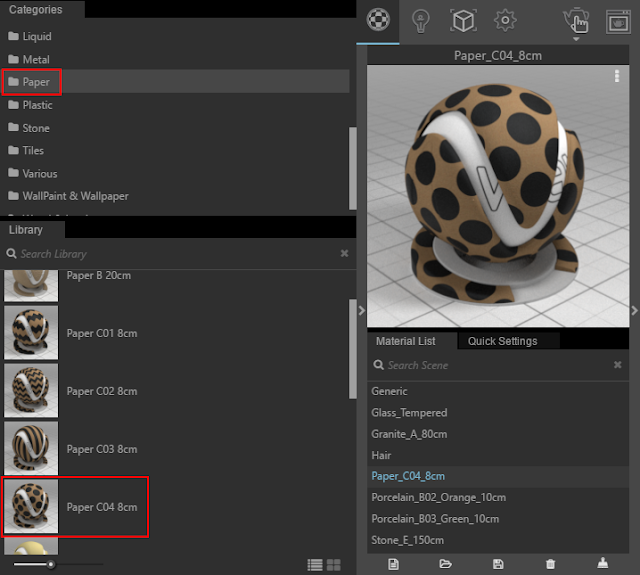This screenshot has width=640, height=575.
Task: Clear the Search Scene field
Action: point(618,364)
